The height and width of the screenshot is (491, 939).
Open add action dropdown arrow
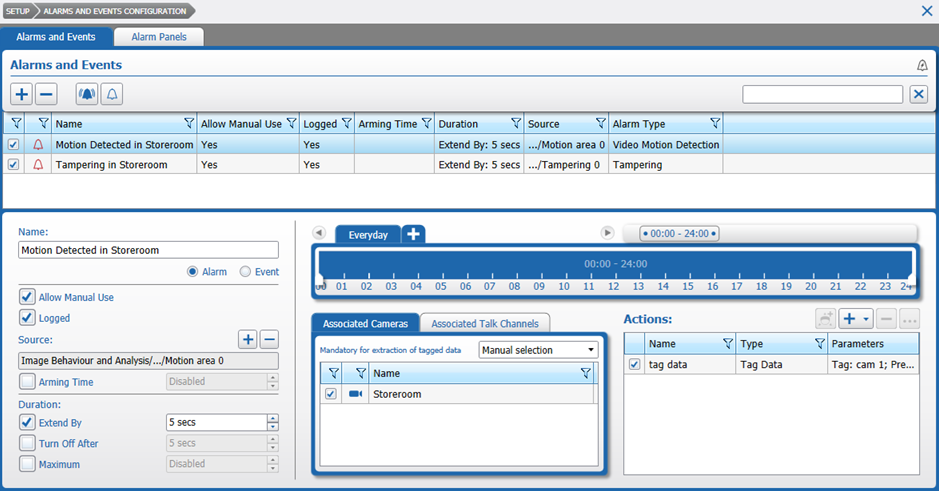866,319
